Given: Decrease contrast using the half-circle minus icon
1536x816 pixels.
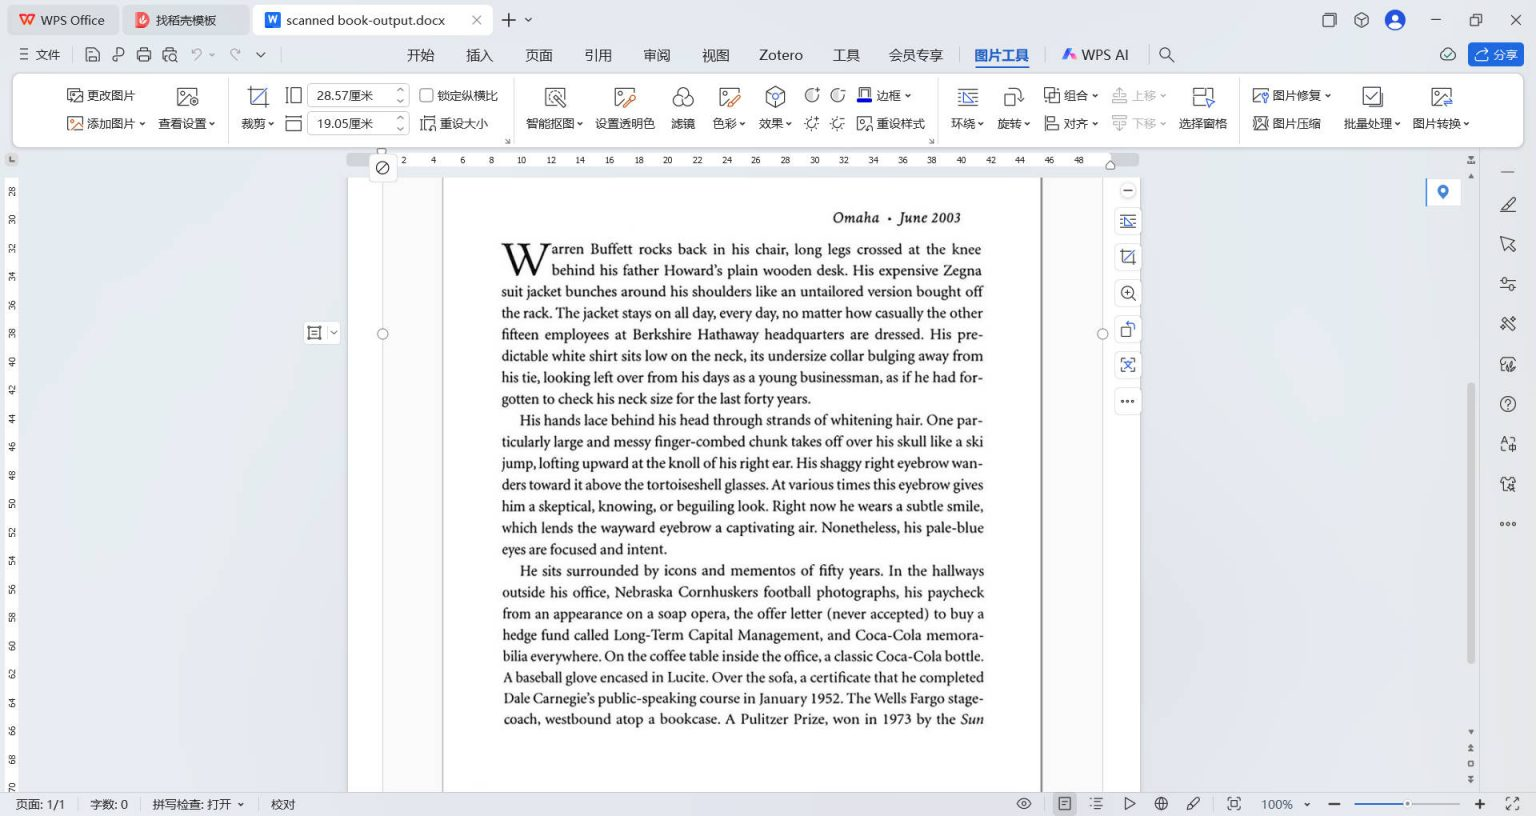Looking at the screenshot, I should pyautogui.click(x=838, y=95).
